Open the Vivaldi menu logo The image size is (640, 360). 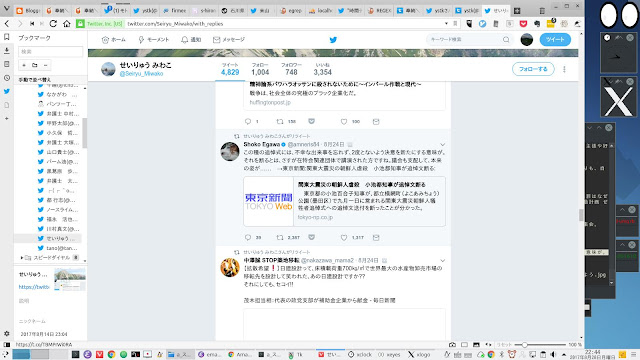6,8
